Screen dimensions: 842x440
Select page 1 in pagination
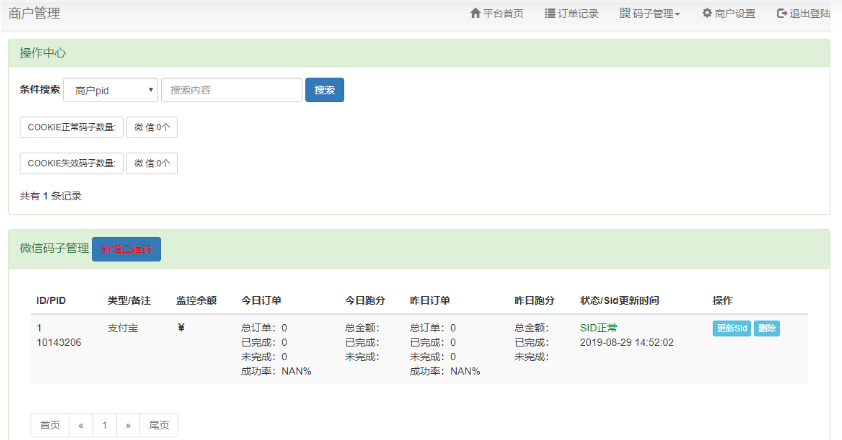click(x=105, y=425)
